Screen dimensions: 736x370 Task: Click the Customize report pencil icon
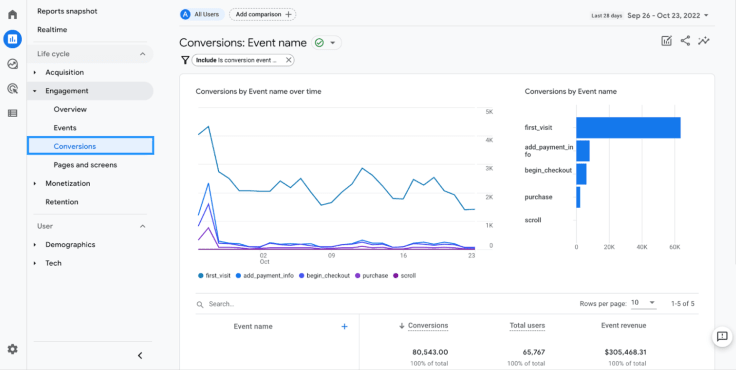[667, 41]
